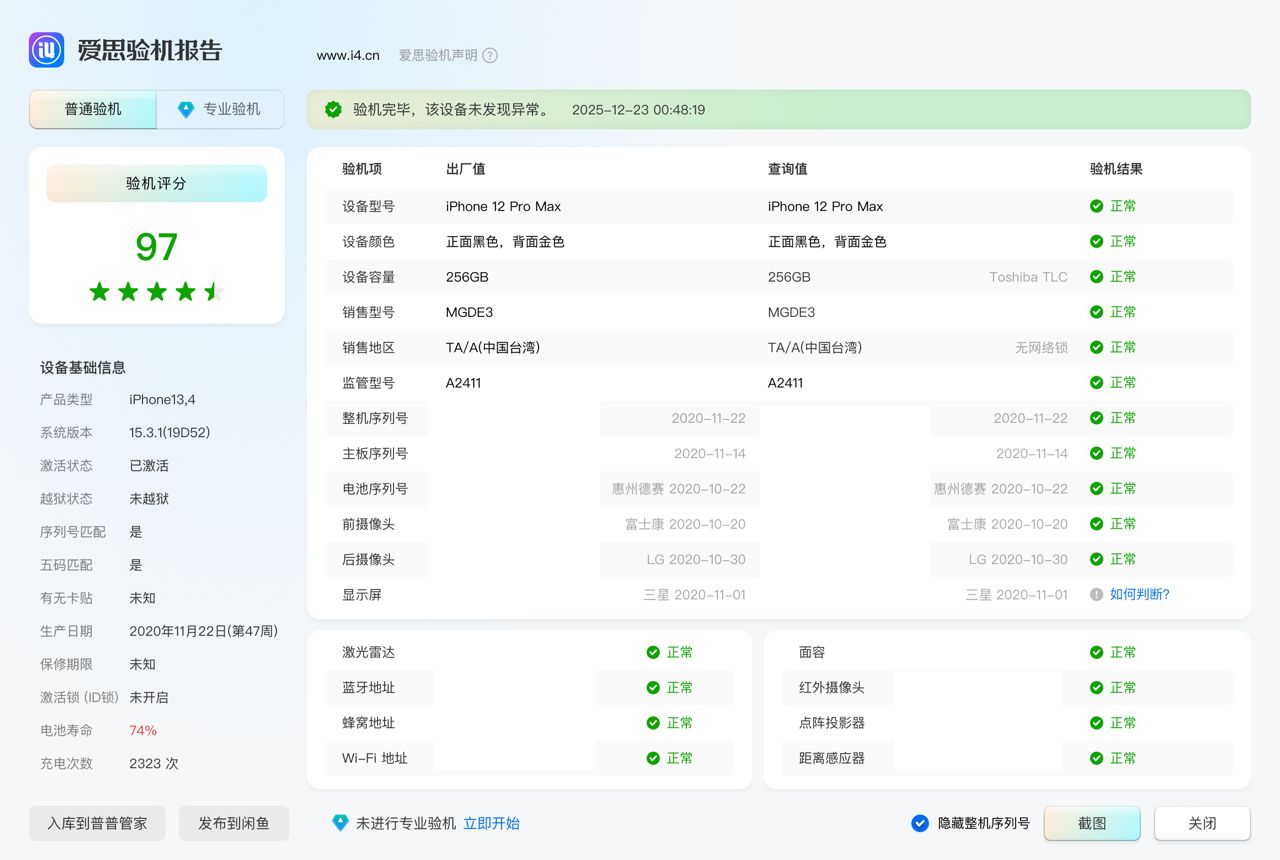Click the blue diamond icon beside 未进行专业验机

[x=340, y=823]
